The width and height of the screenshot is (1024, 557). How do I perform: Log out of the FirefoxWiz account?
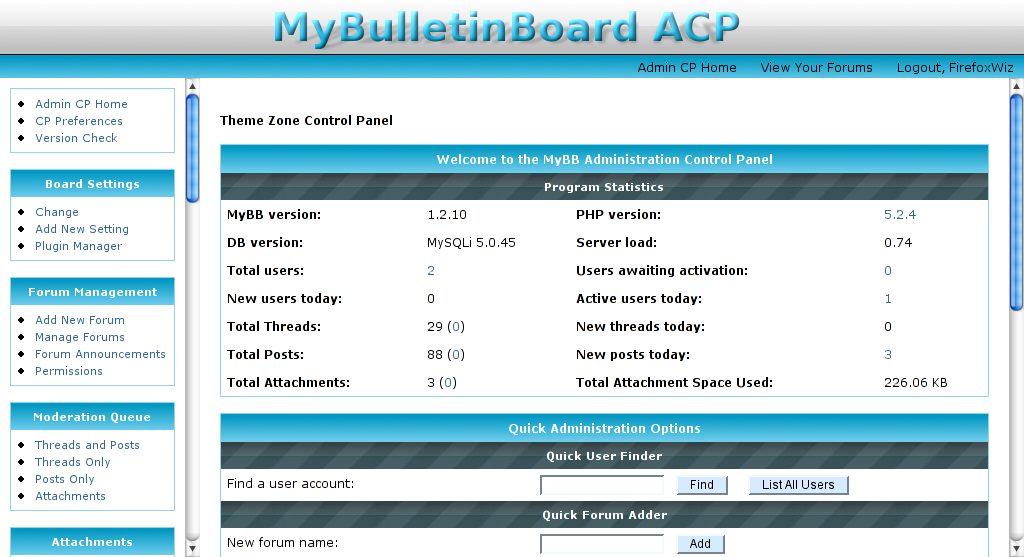954,68
